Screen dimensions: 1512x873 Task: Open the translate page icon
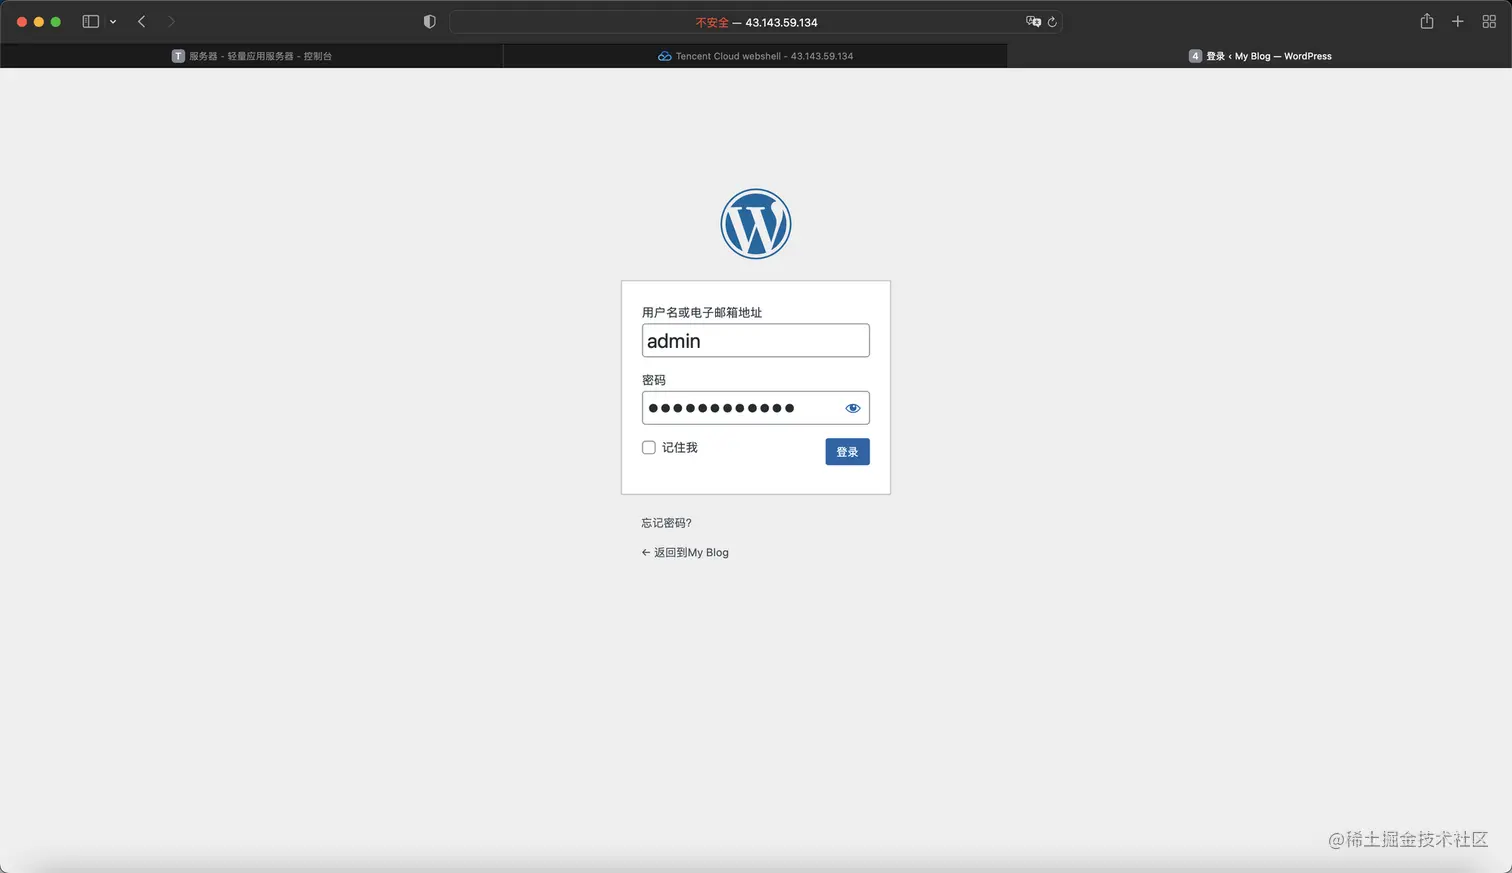pyautogui.click(x=1033, y=22)
